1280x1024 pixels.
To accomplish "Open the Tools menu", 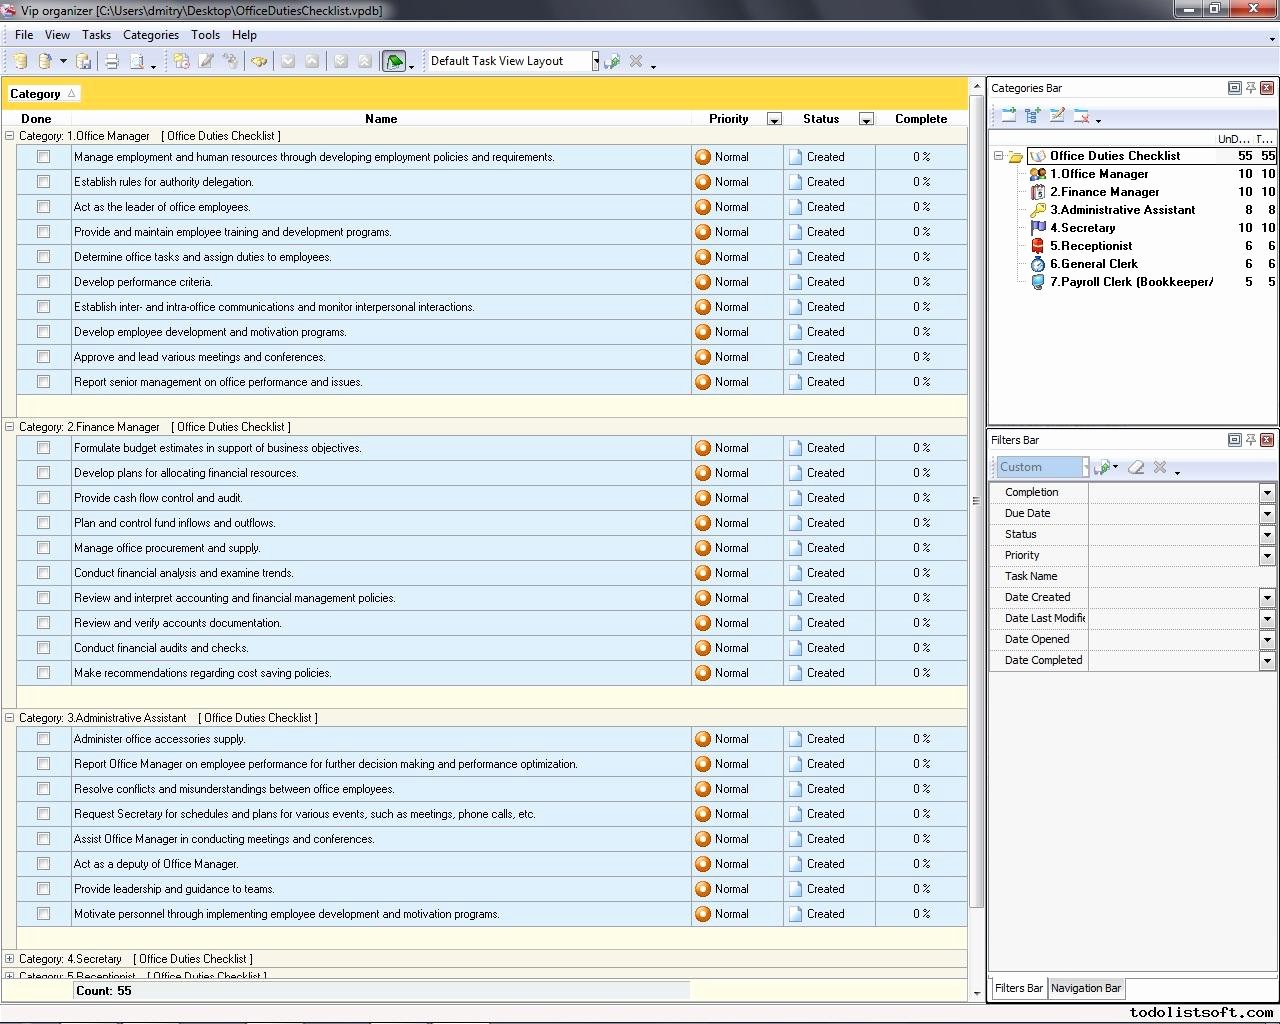I will (205, 35).
